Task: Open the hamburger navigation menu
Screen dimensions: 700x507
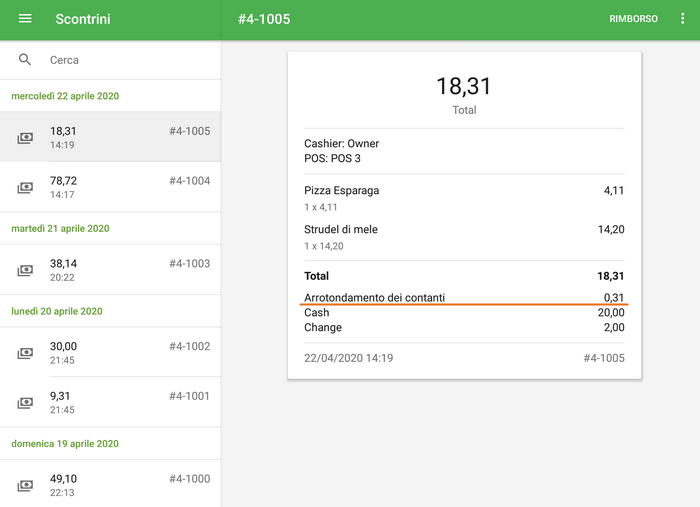Action: pyautogui.click(x=25, y=19)
